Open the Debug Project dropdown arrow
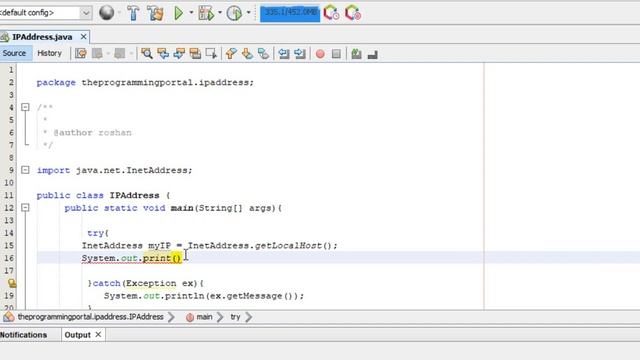 tap(220, 13)
